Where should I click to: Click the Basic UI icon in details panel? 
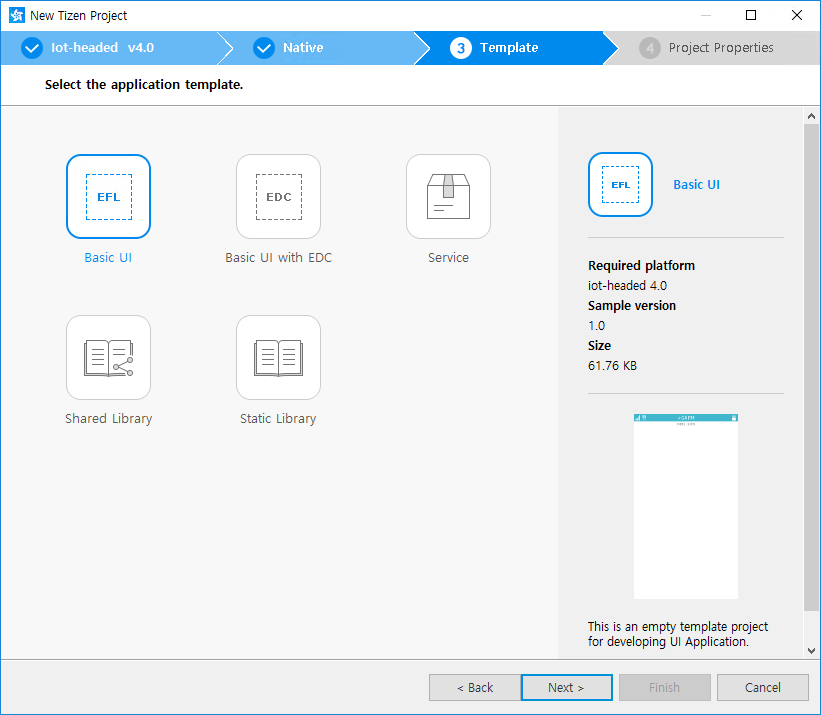(620, 185)
